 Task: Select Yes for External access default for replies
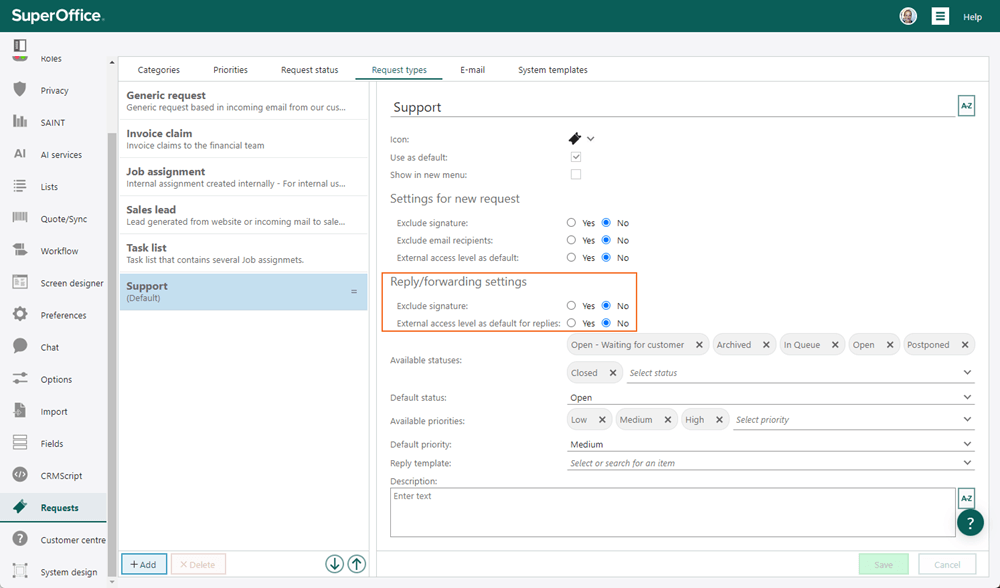pos(571,323)
